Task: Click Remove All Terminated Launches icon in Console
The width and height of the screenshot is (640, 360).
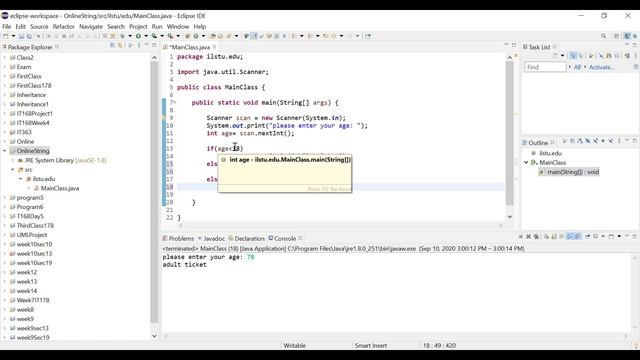Action: (536, 236)
